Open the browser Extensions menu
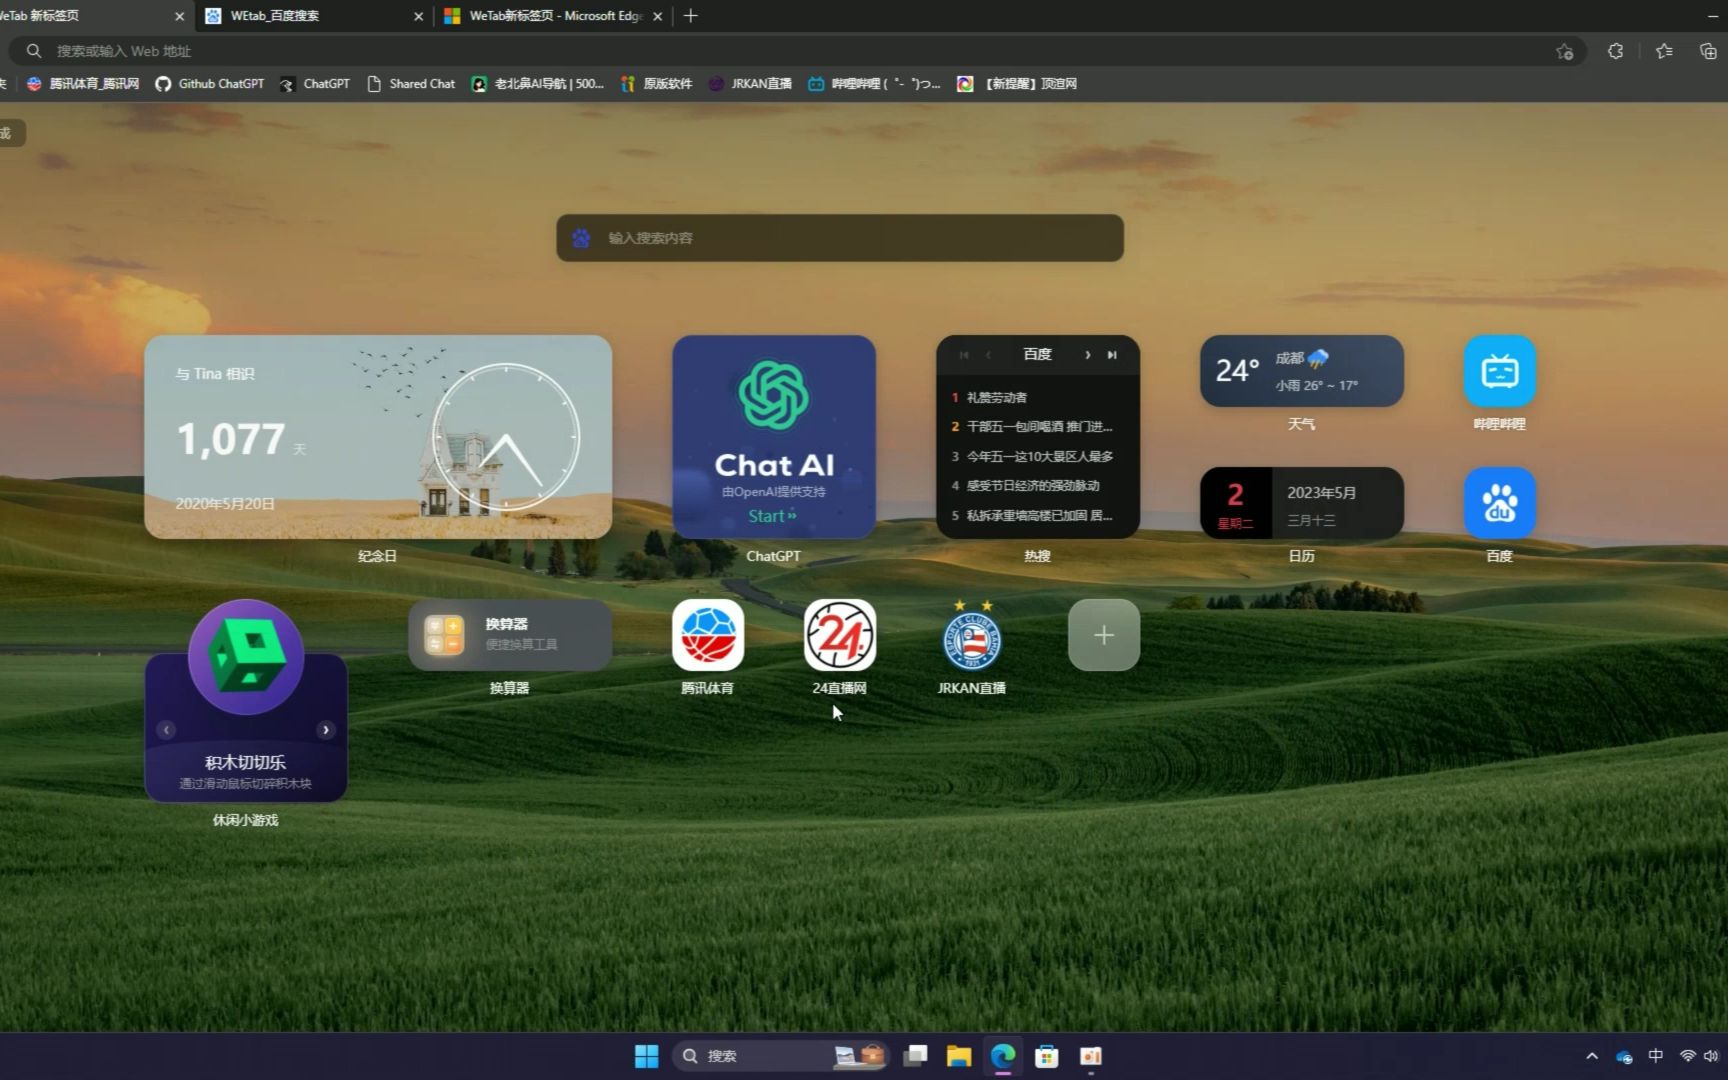This screenshot has width=1728, height=1080. point(1615,51)
